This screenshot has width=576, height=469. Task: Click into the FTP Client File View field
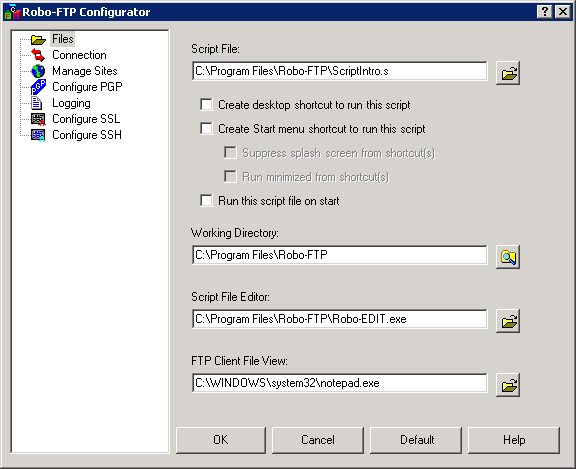(340, 383)
